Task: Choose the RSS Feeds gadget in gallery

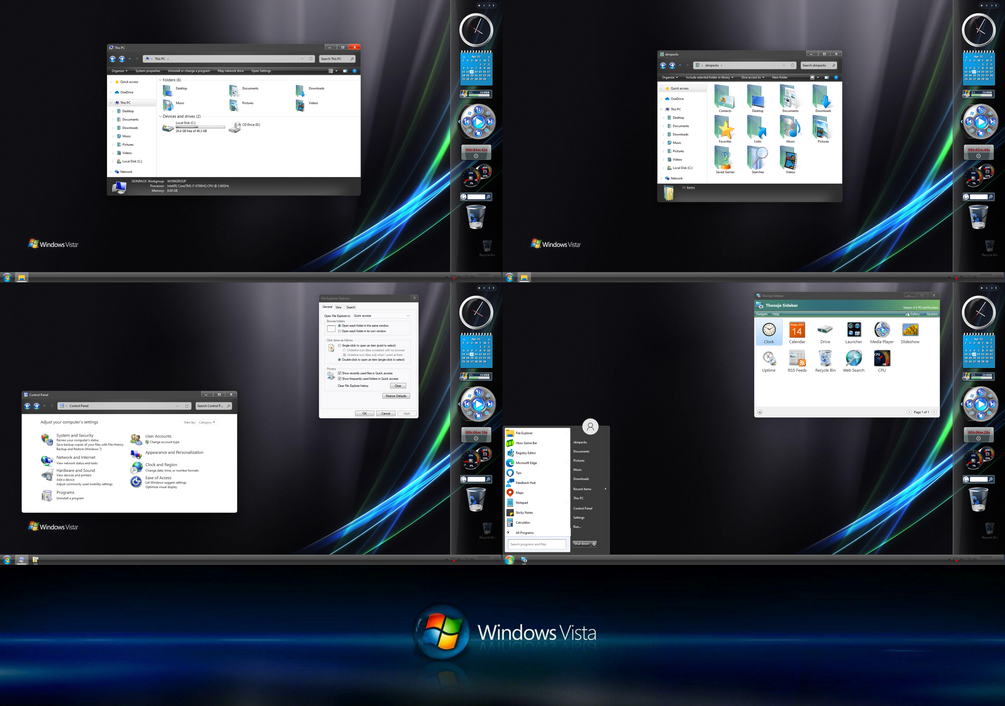Action: (x=797, y=361)
